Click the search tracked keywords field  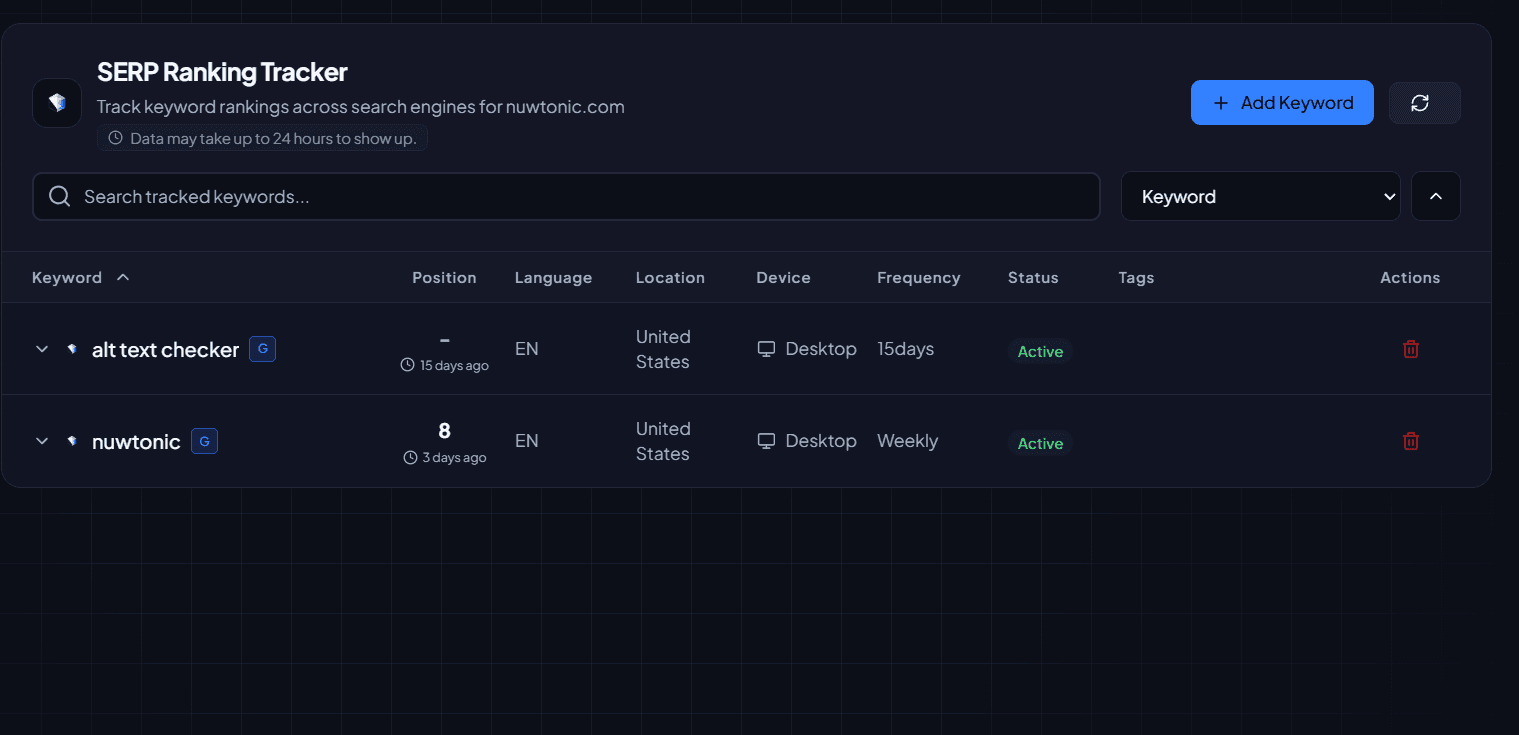(x=400, y=196)
